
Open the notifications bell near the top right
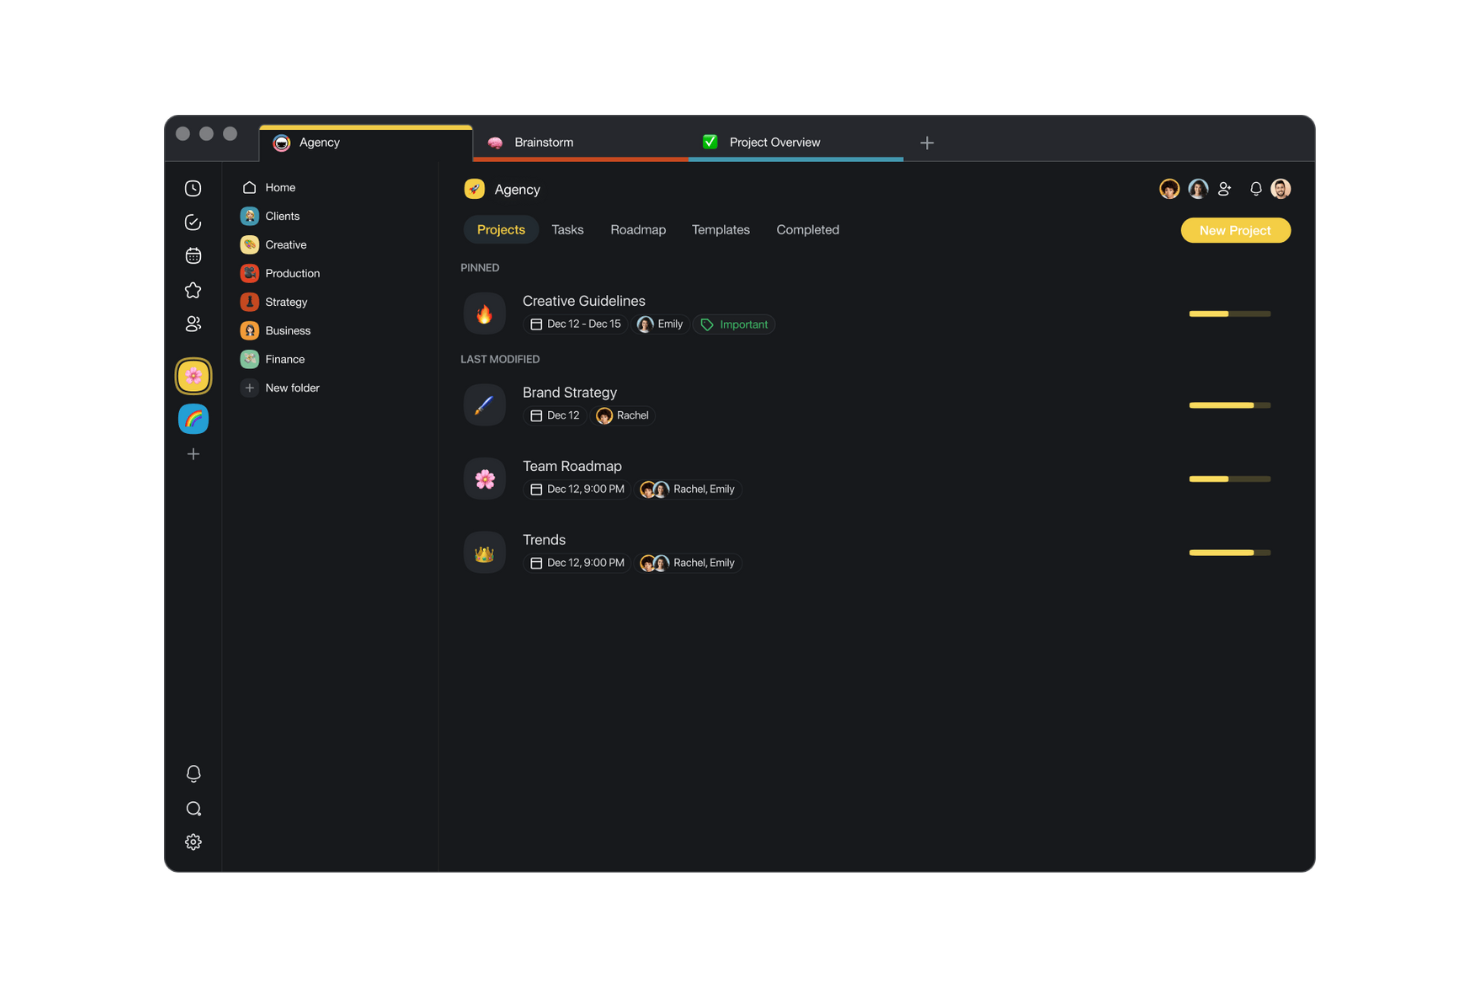pyautogui.click(x=1256, y=188)
